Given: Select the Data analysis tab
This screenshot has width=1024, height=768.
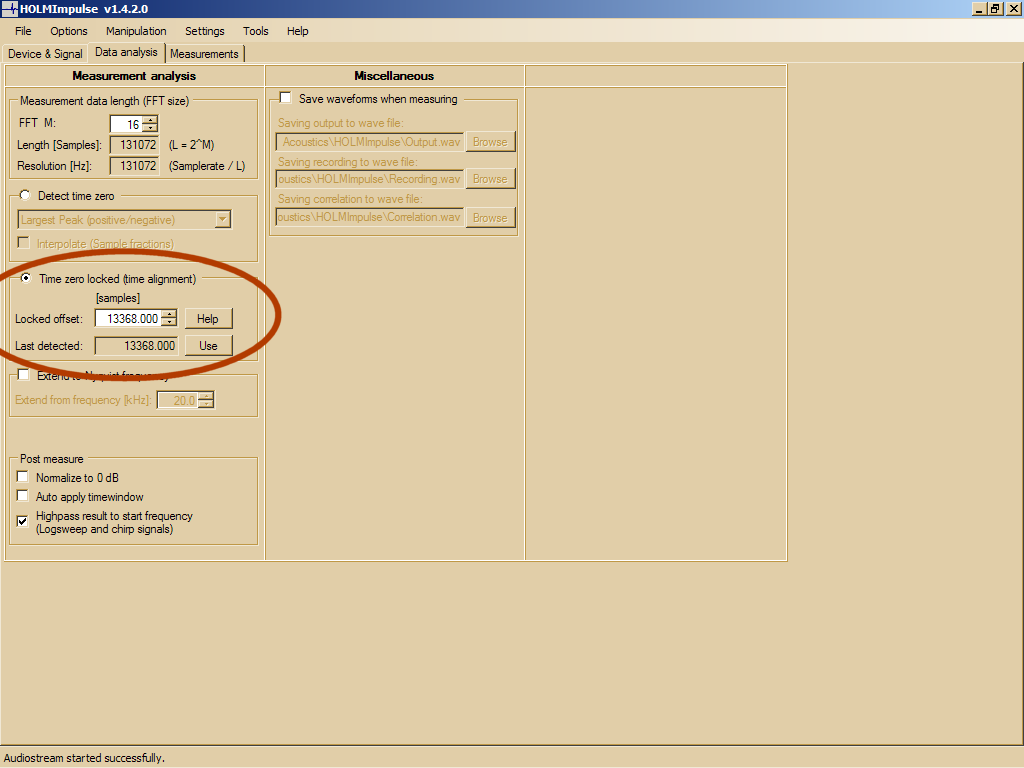Looking at the screenshot, I should 126,52.
